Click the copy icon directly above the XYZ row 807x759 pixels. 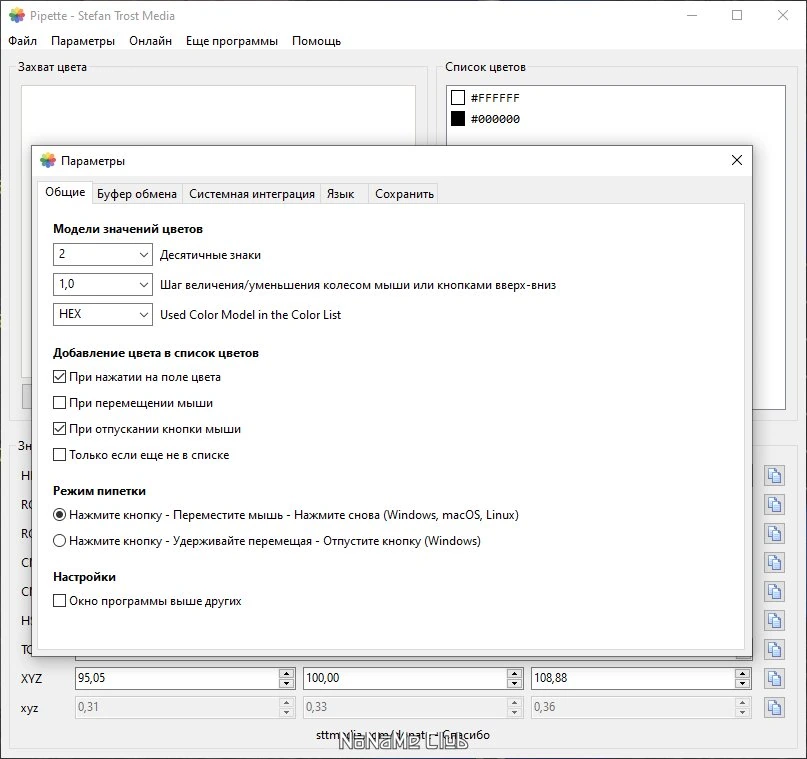[x=774, y=649]
